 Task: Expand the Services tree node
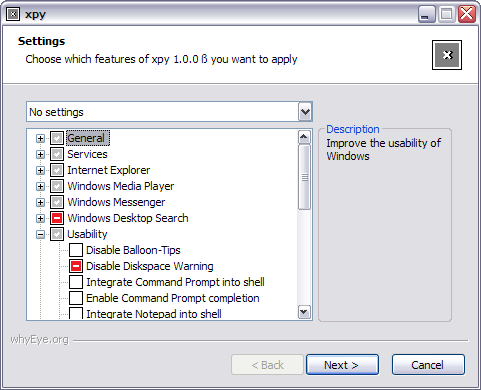pos(40,154)
